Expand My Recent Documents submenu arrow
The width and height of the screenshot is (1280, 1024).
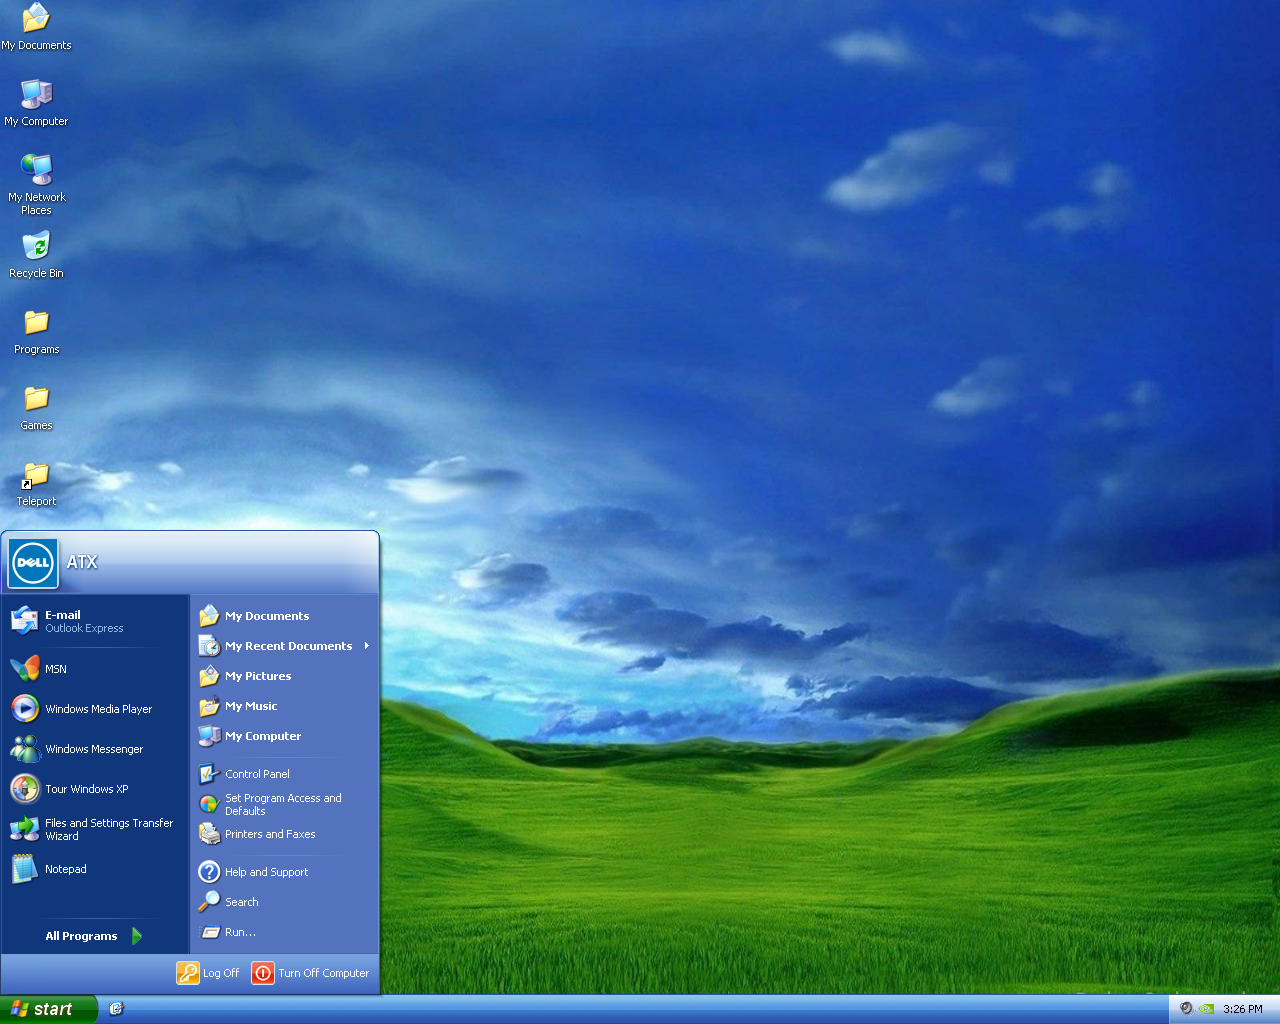(x=367, y=646)
